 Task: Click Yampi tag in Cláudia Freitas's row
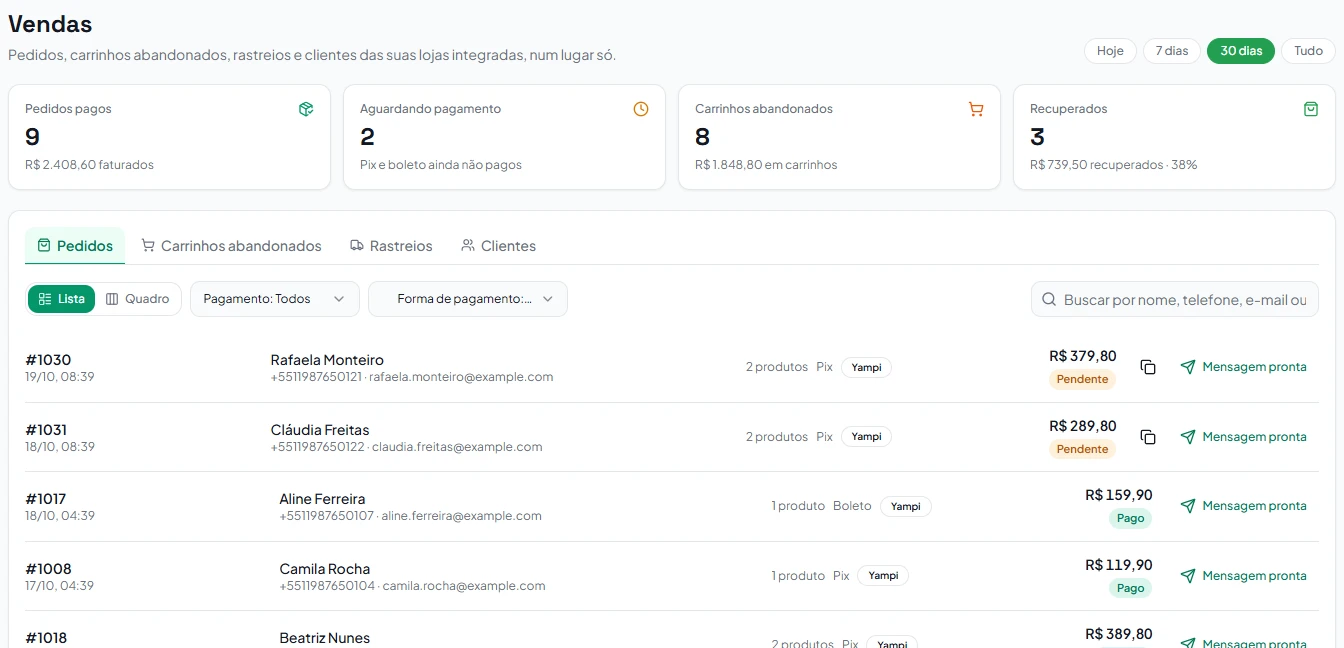[866, 437]
